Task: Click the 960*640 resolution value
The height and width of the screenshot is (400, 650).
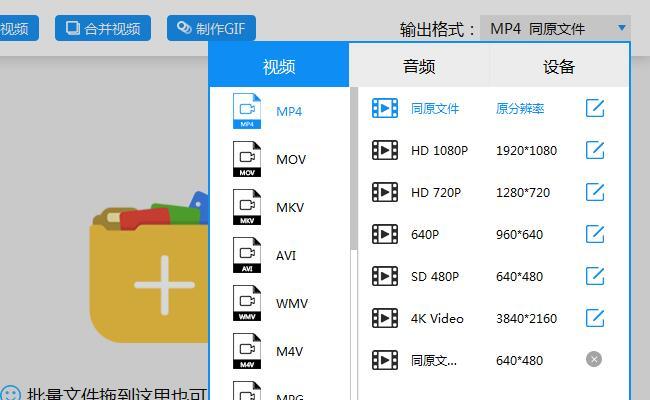Action: click(519, 235)
